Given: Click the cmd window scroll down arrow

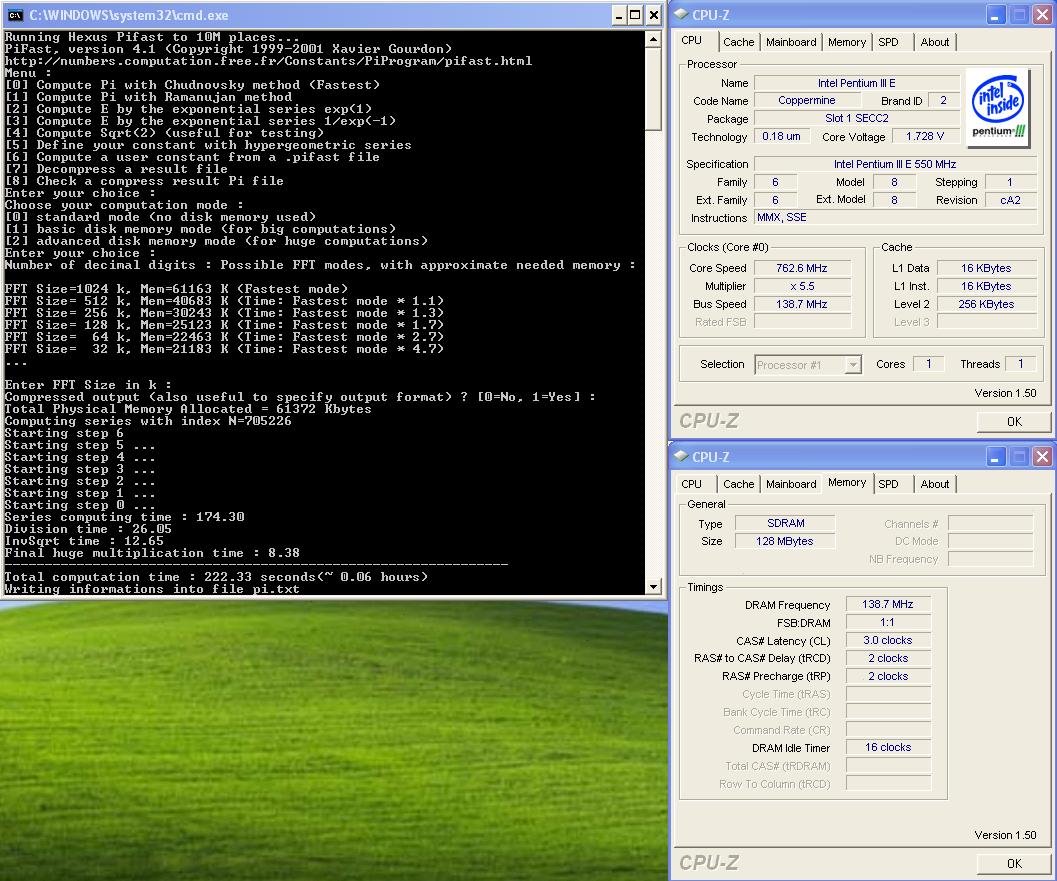Looking at the screenshot, I should [x=653, y=587].
